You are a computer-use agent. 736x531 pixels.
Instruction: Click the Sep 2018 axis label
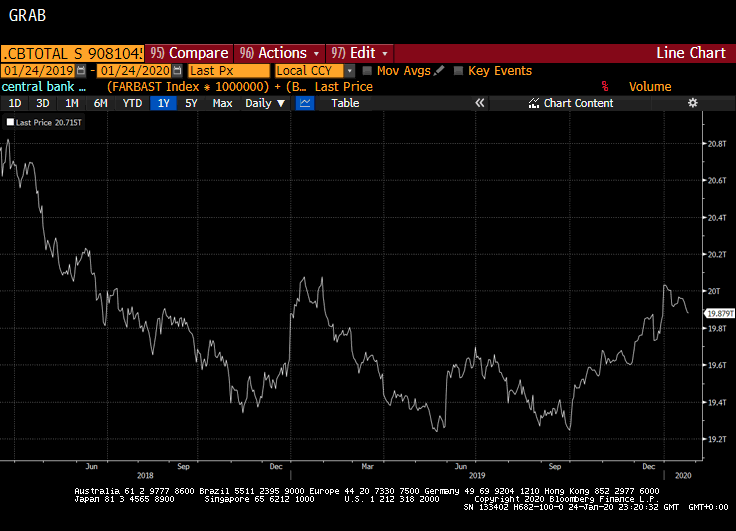pos(183,466)
